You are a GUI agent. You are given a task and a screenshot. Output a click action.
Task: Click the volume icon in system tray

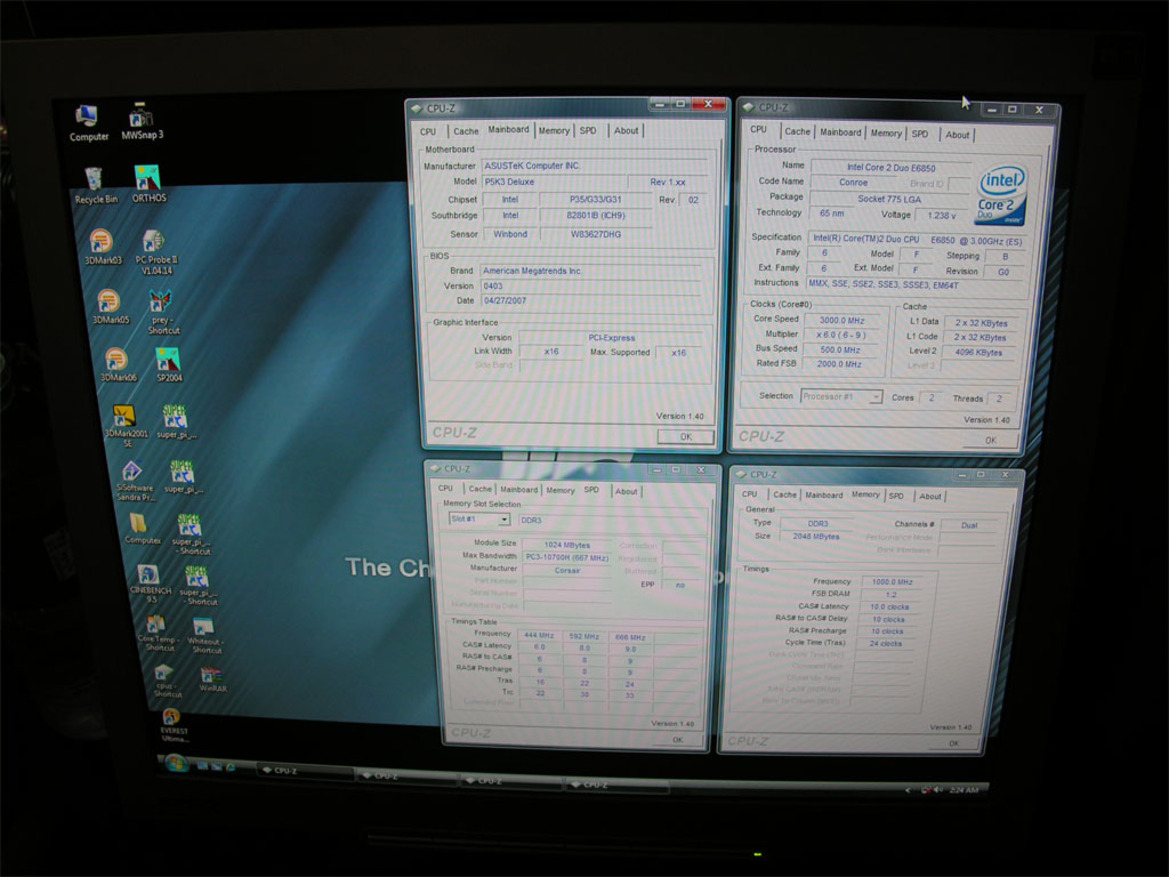point(939,789)
